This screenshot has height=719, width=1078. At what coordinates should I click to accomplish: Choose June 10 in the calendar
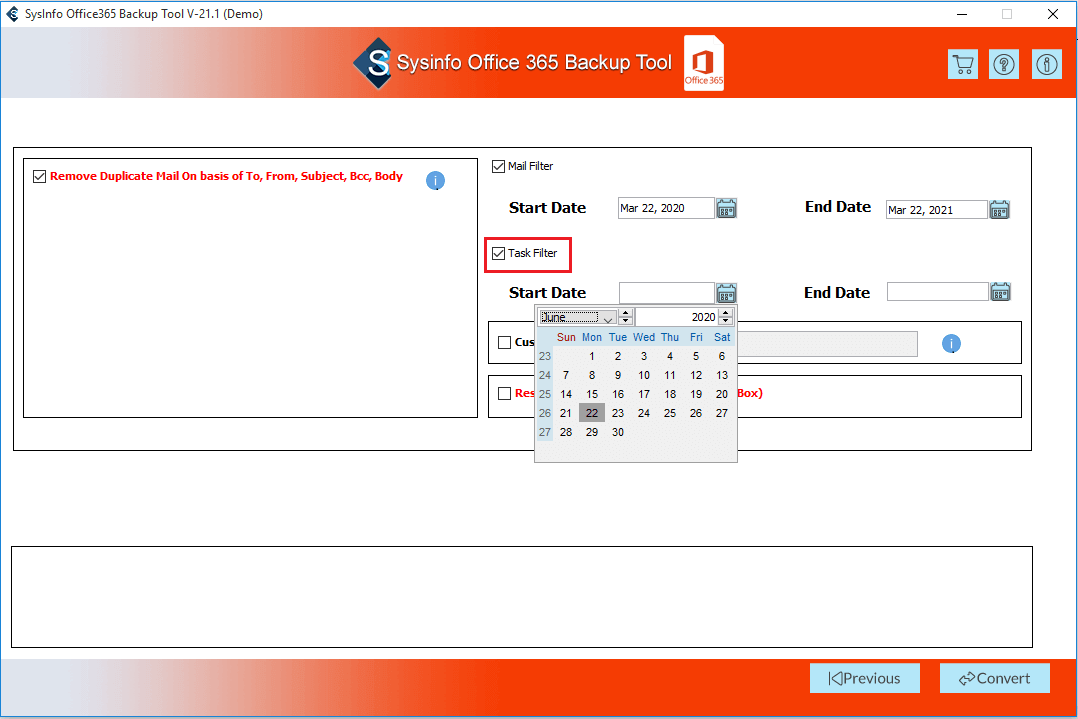(x=644, y=375)
